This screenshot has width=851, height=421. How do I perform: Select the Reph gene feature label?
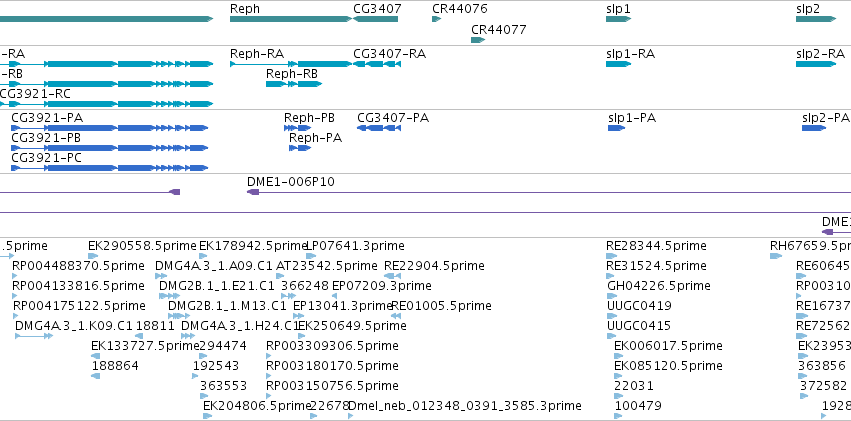tap(245, 9)
